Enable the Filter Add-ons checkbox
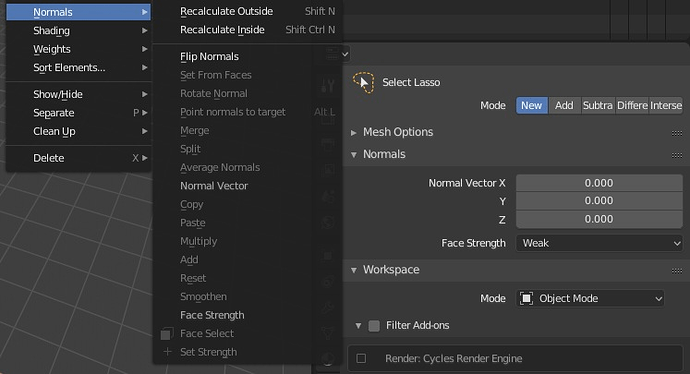Viewport: 690px width, 374px height. [374, 326]
